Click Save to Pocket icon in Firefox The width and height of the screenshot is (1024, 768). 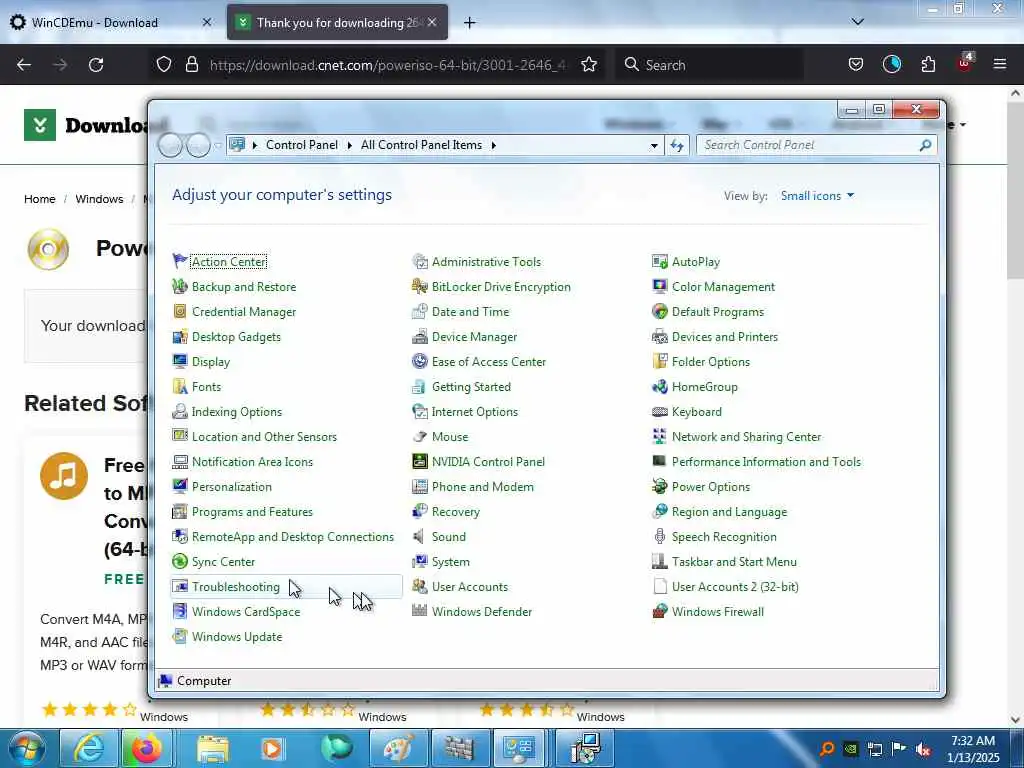pyautogui.click(x=856, y=65)
